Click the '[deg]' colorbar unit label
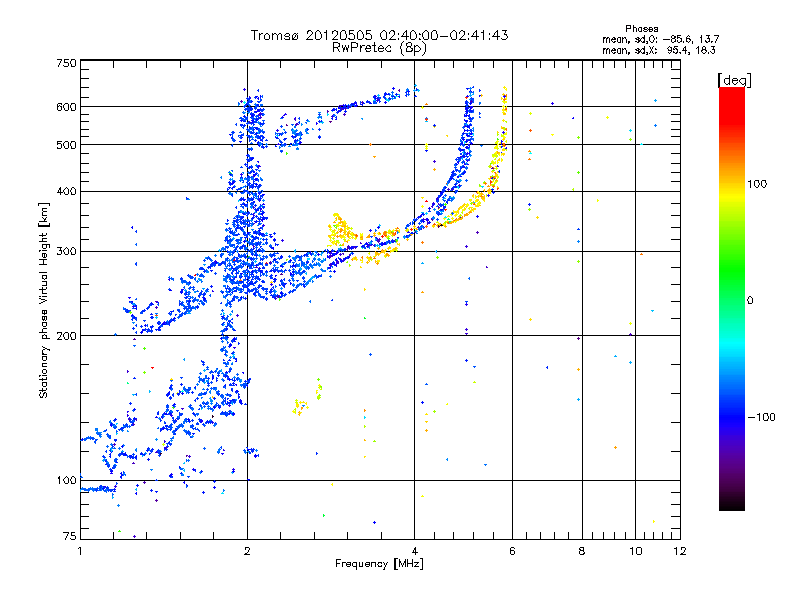 (x=734, y=80)
